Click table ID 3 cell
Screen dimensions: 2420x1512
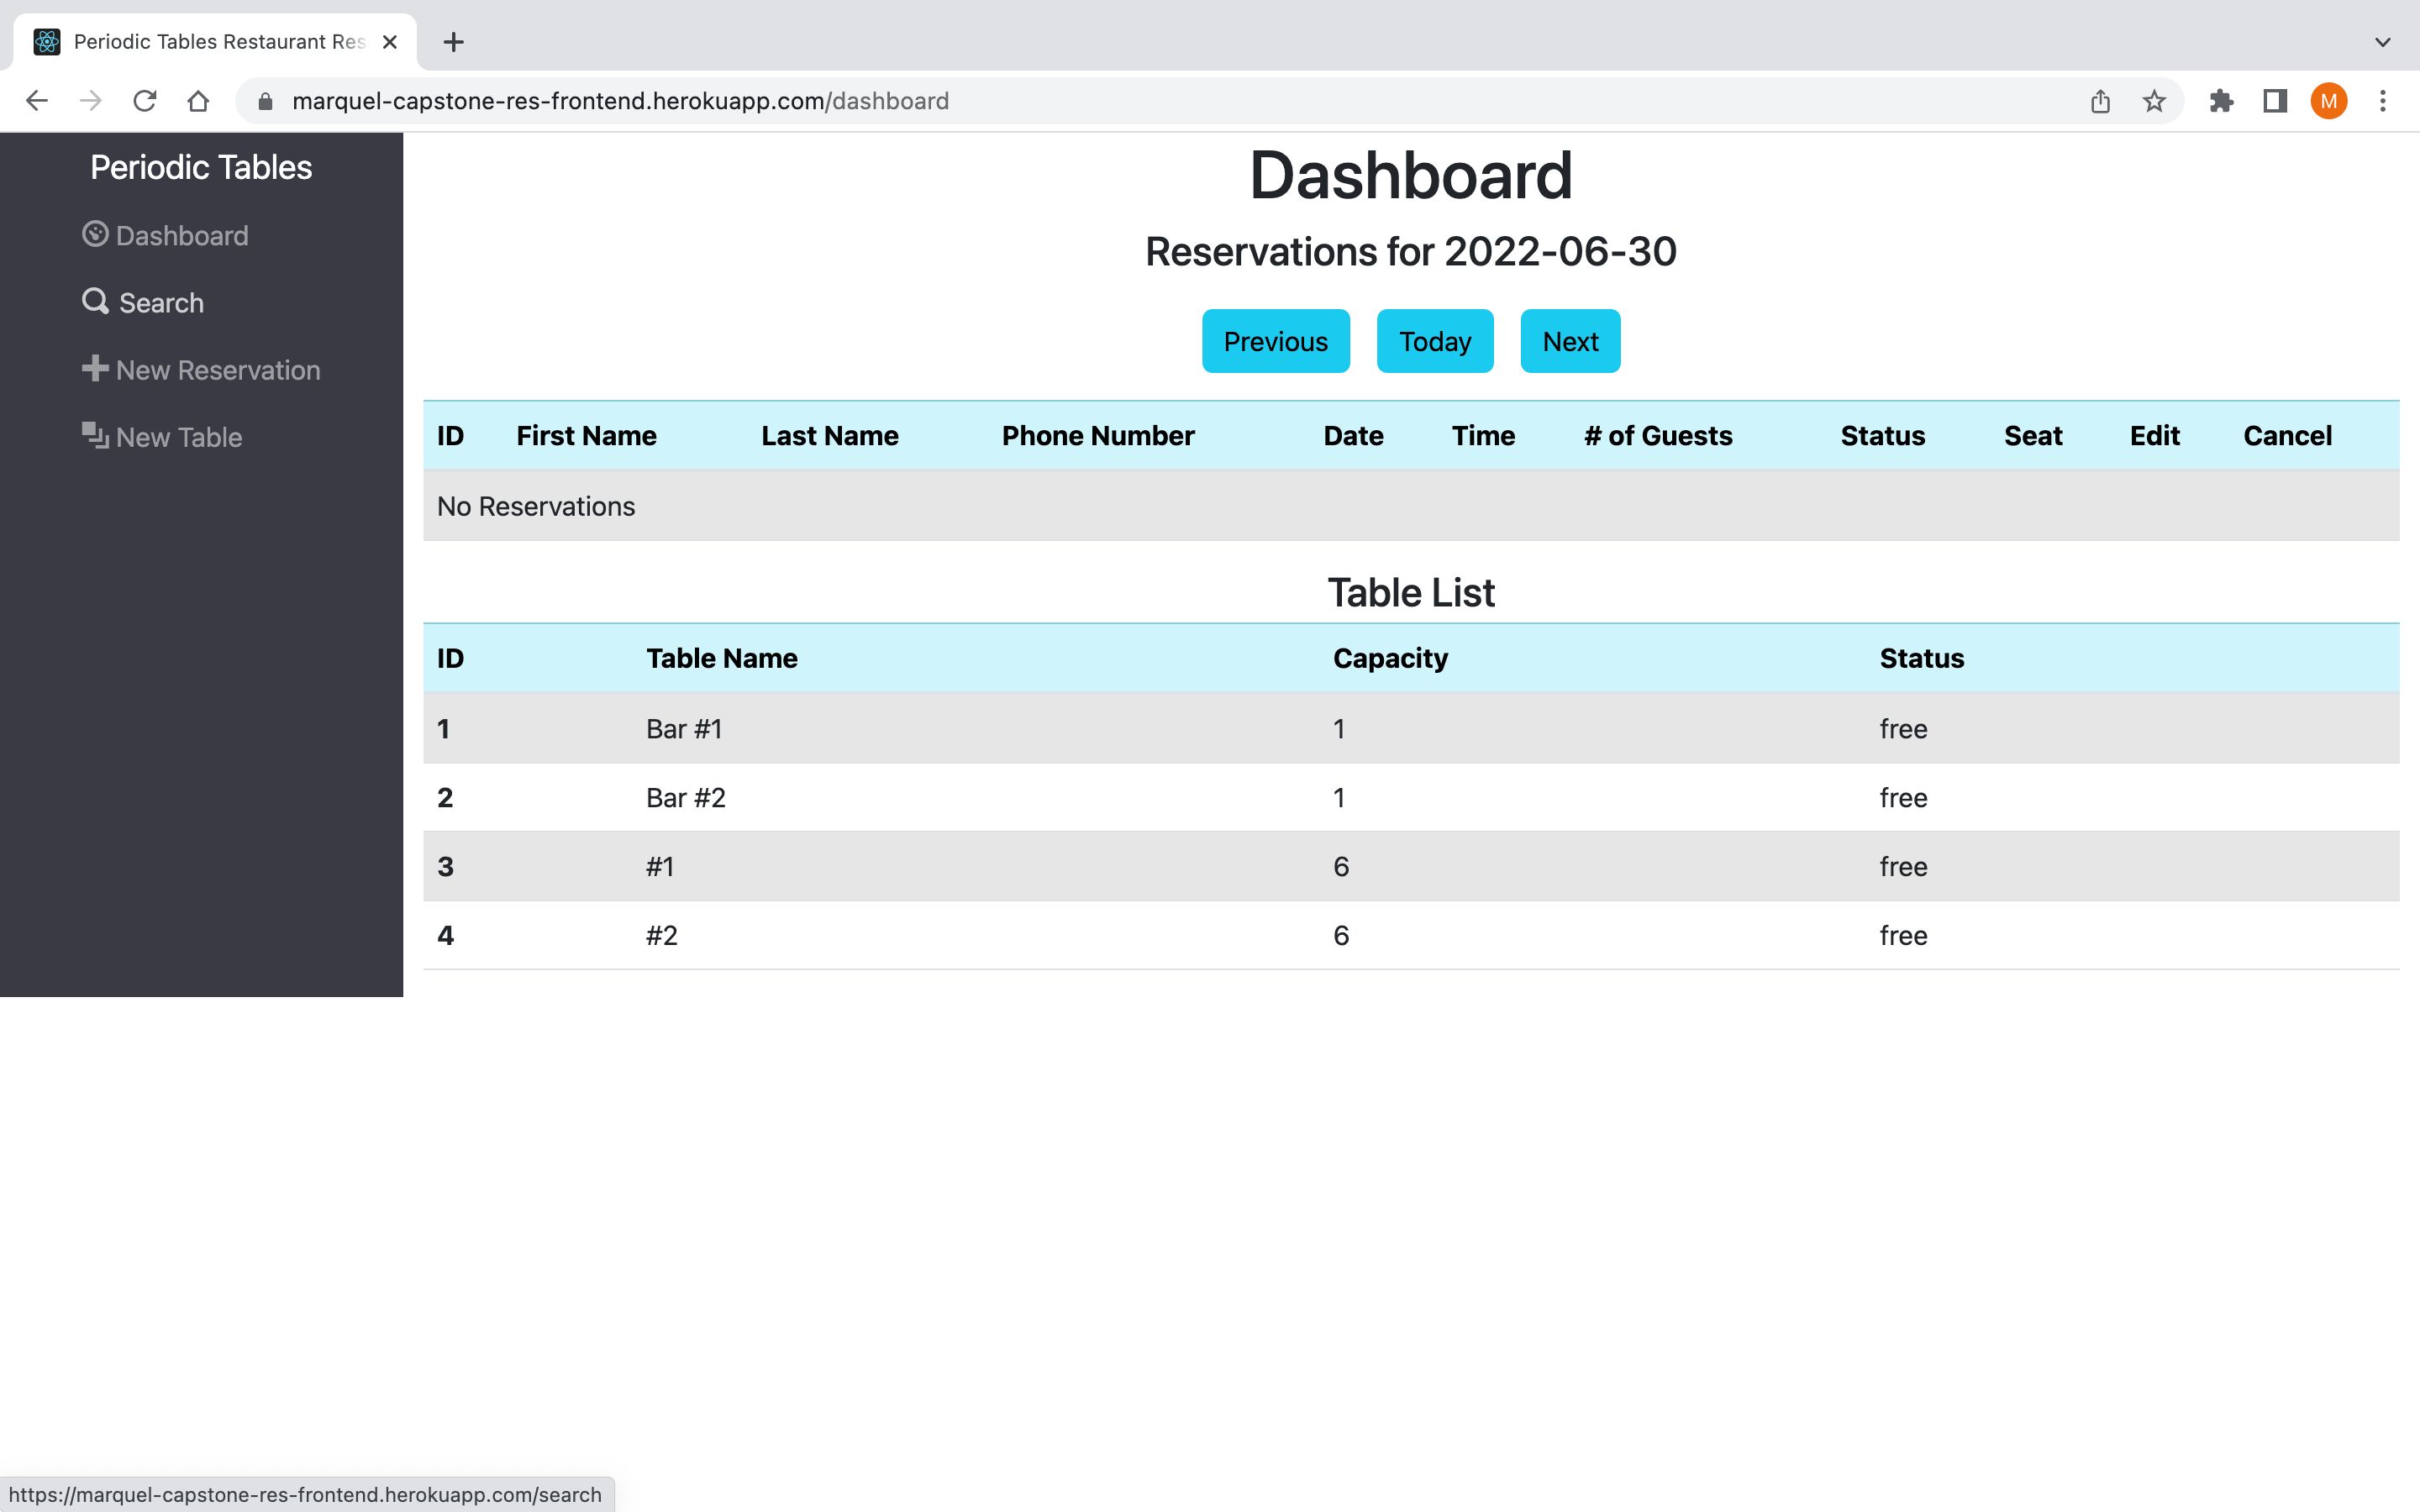[x=445, y=866]
